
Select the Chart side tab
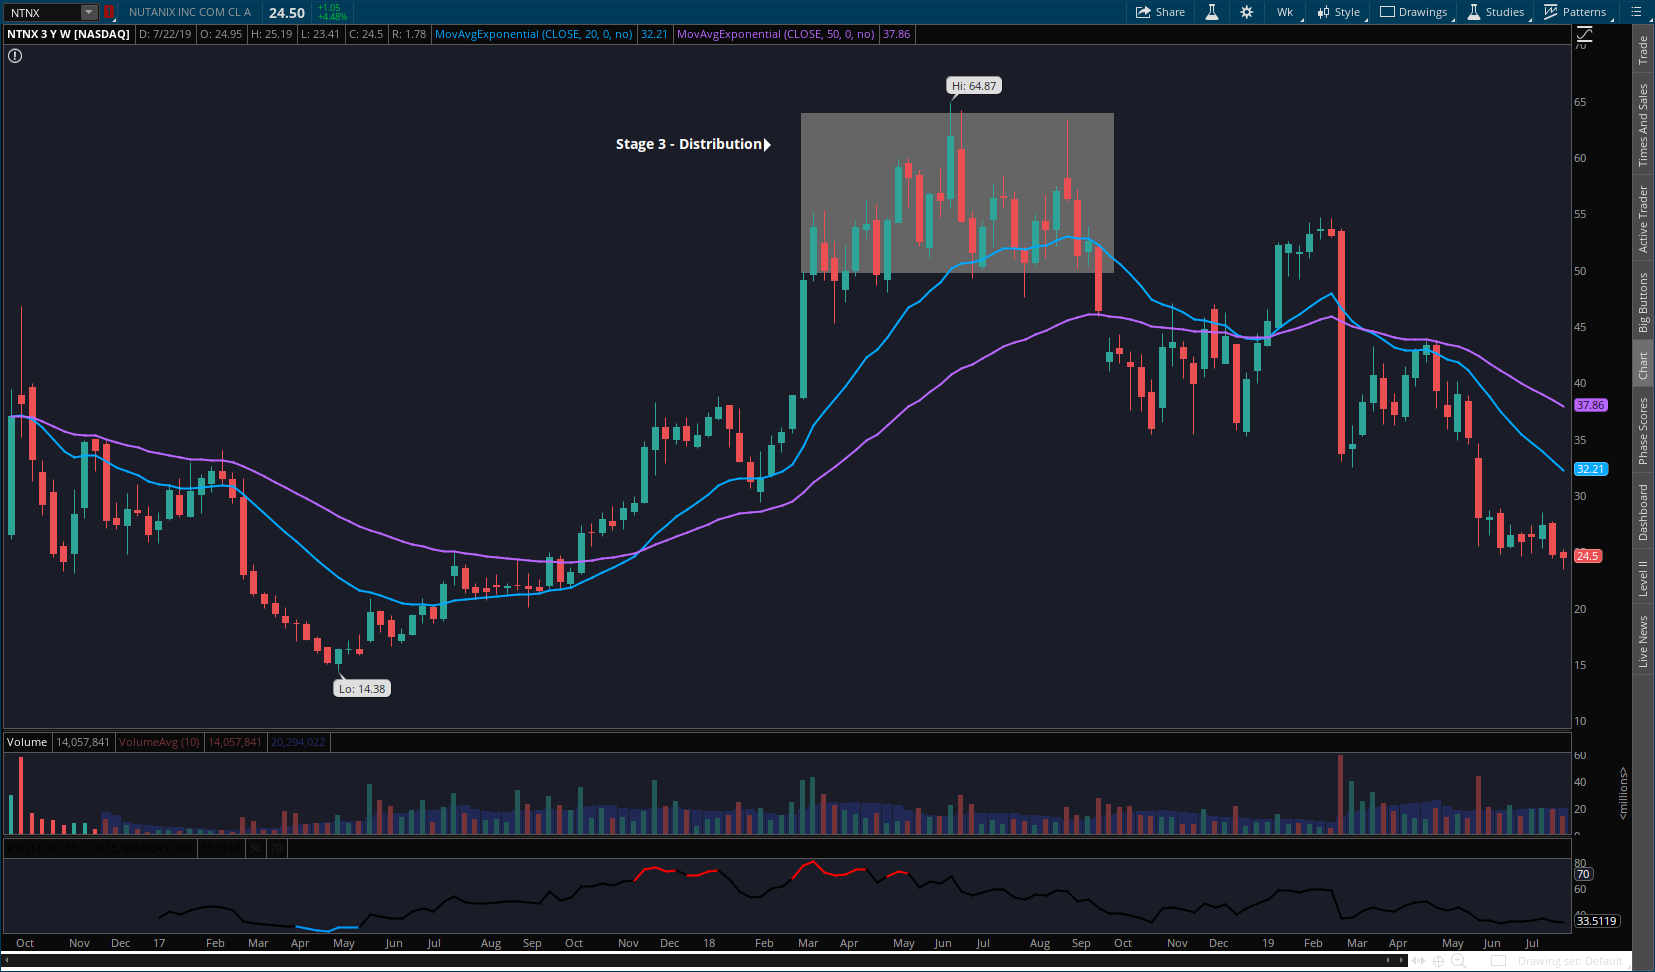(1643, 365)
